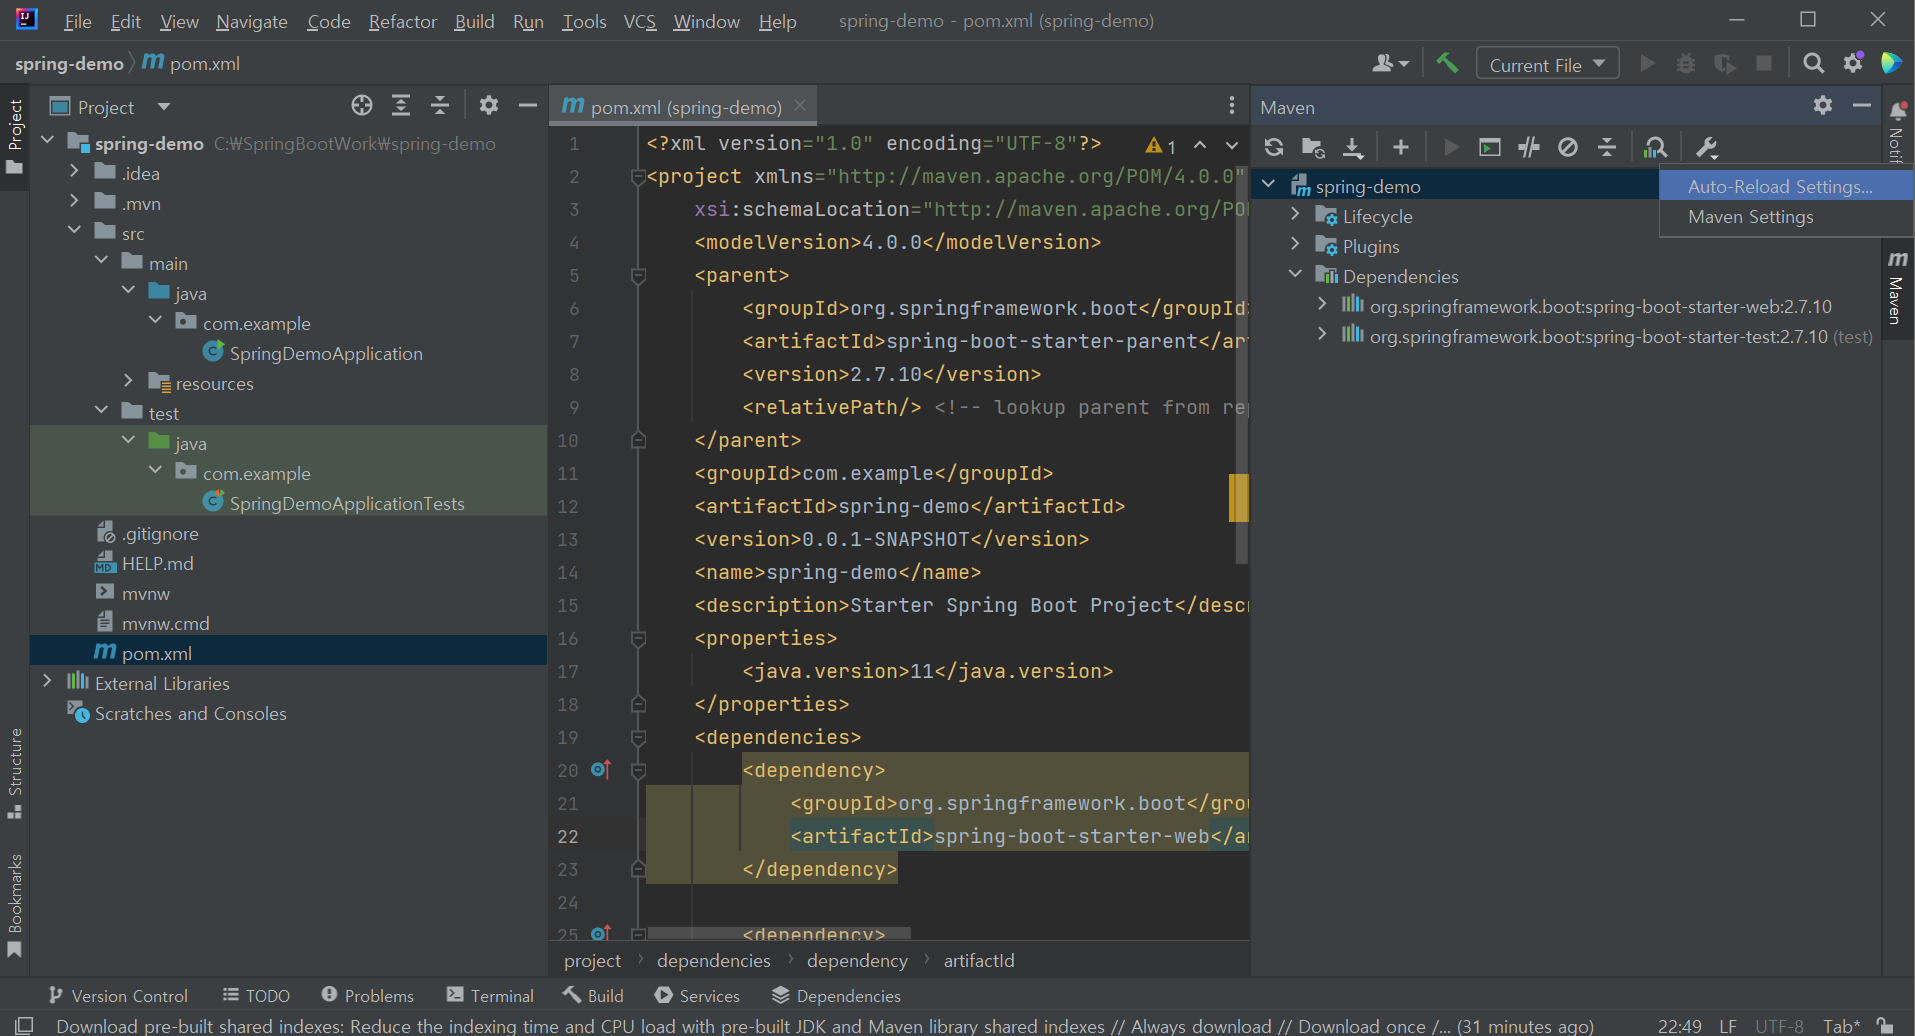
Task: Open the user account icon dropdown
Action: [x=1390, y=63]
